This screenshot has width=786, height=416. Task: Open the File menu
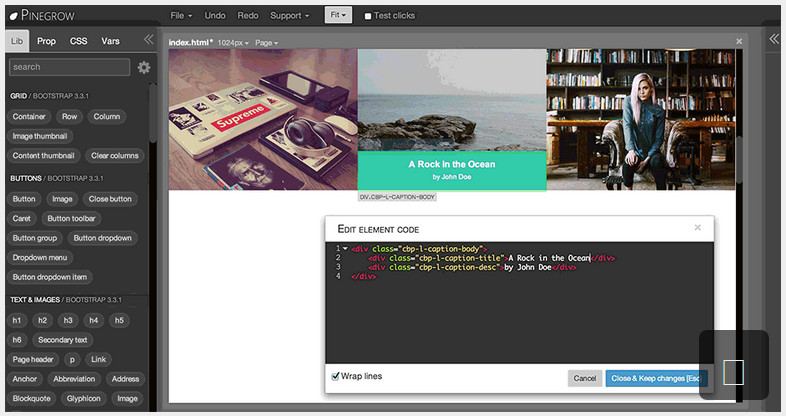coord(181,16)
